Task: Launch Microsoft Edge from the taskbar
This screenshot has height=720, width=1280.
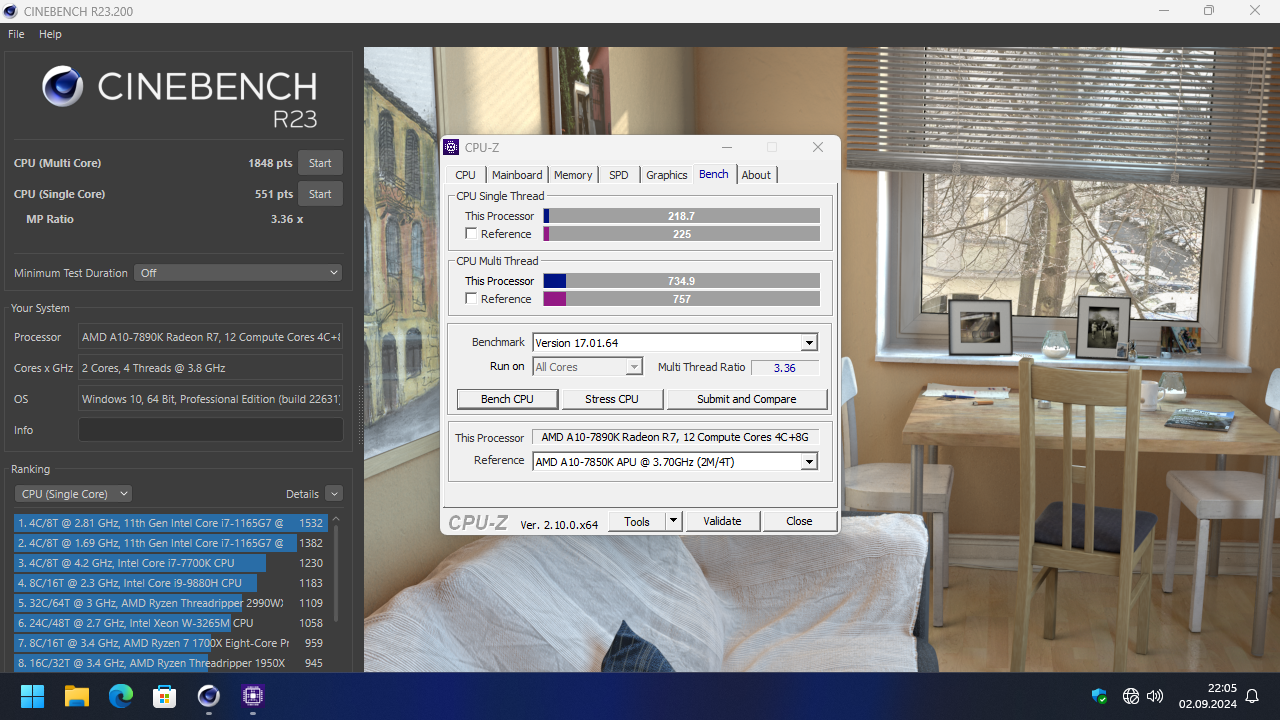Action: (120, 695)
